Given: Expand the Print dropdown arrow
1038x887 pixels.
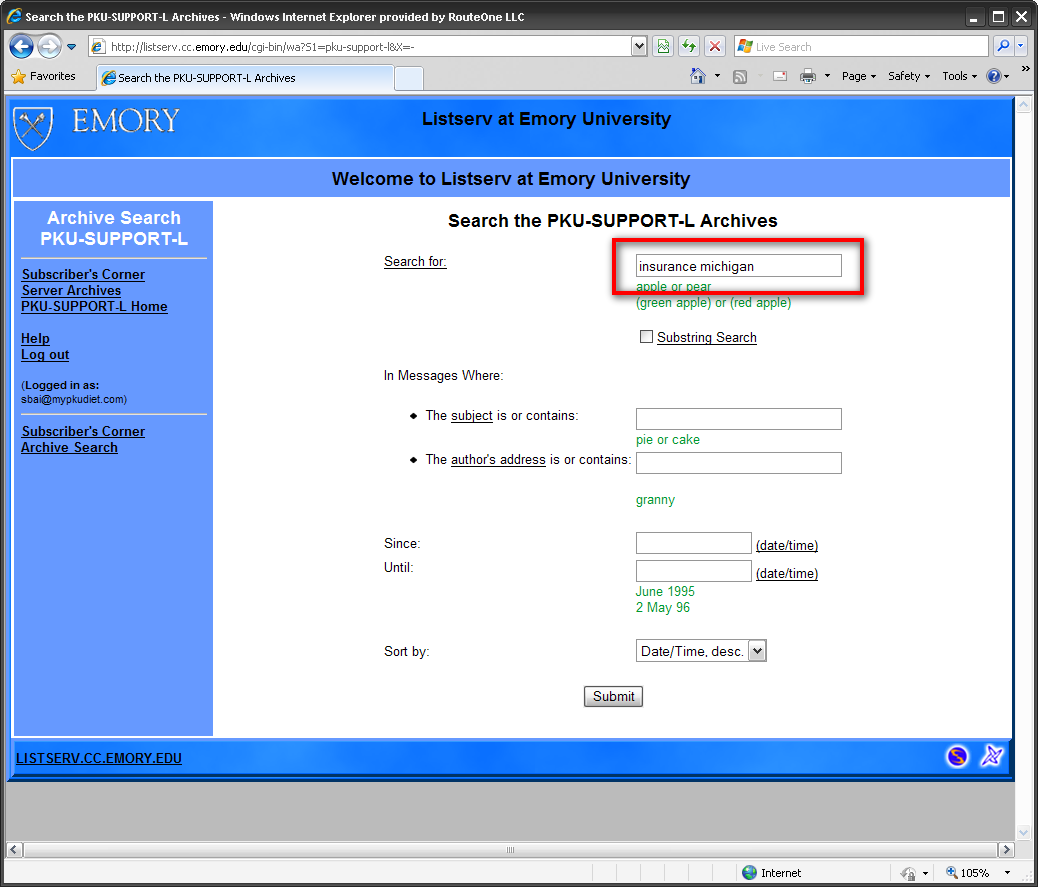Looking at the screenshot, I should pyautogui.click(x=827, y=76).
